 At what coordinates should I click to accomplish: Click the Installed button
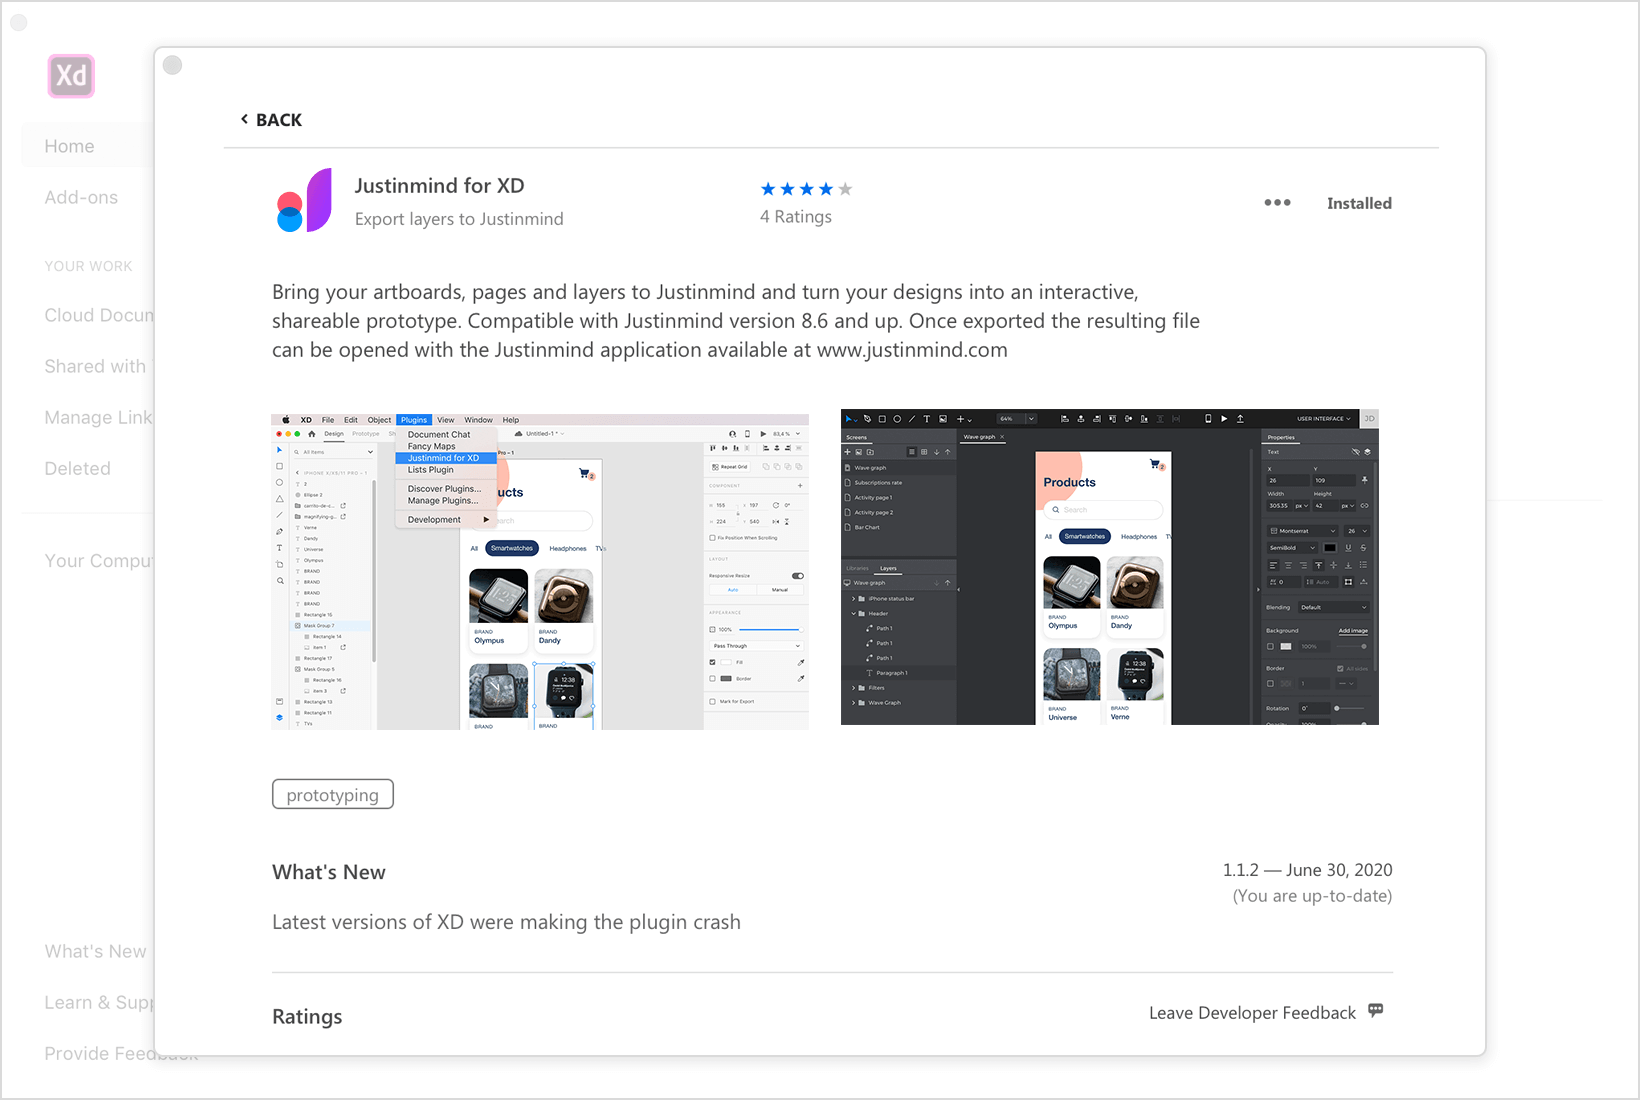point(1359,203)
